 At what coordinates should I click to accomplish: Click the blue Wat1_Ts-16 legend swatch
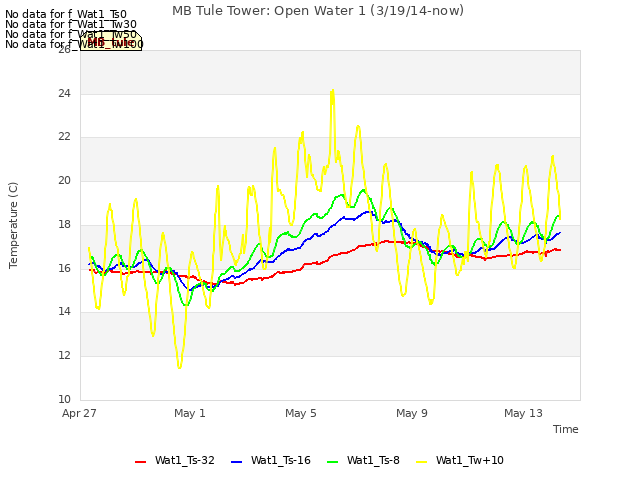tap(236, 462)
